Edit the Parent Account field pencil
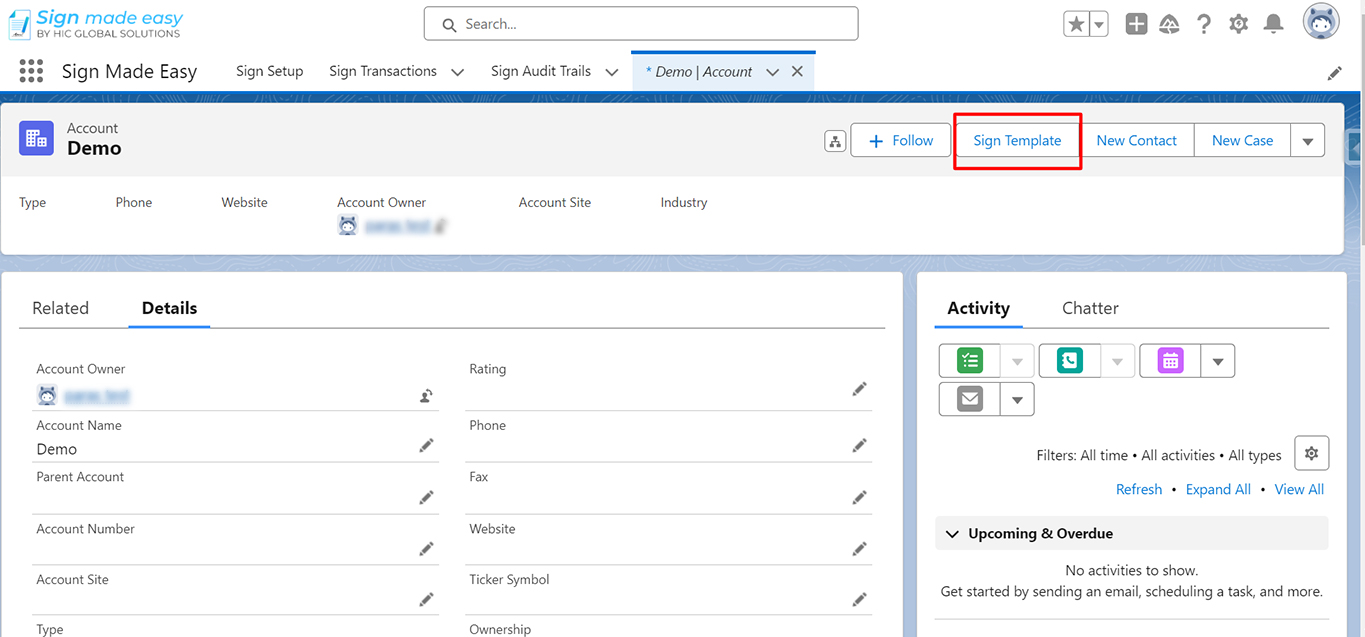 [x=426, y=497]
